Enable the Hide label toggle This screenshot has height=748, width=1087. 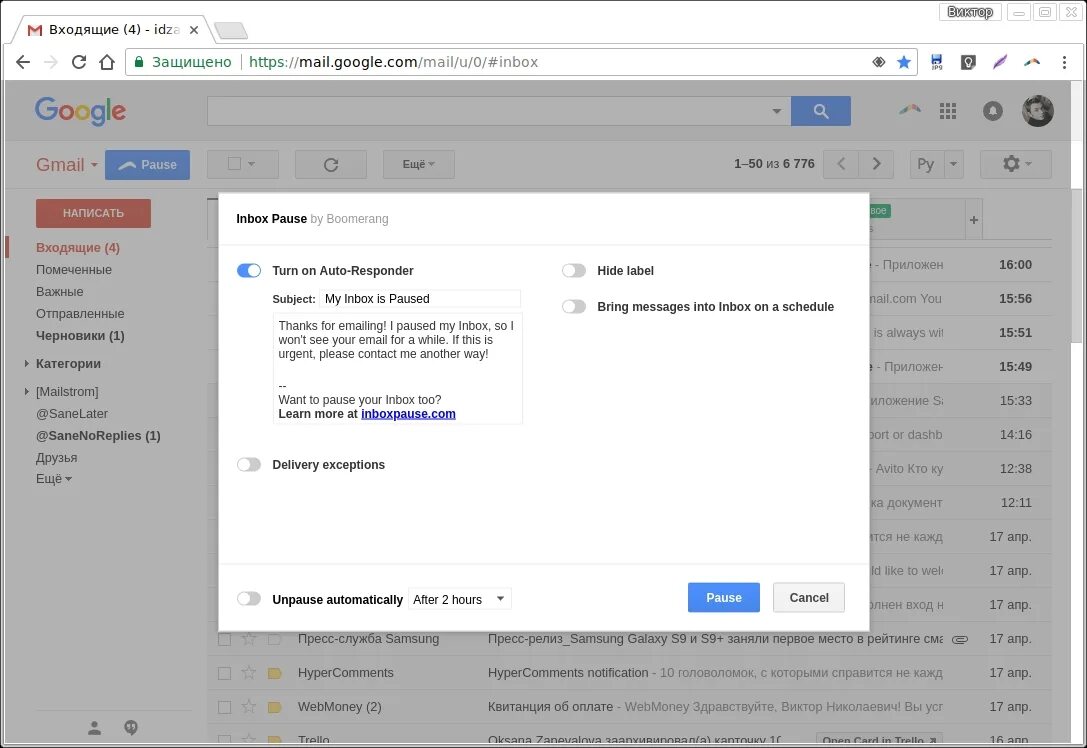pos(574,270)
